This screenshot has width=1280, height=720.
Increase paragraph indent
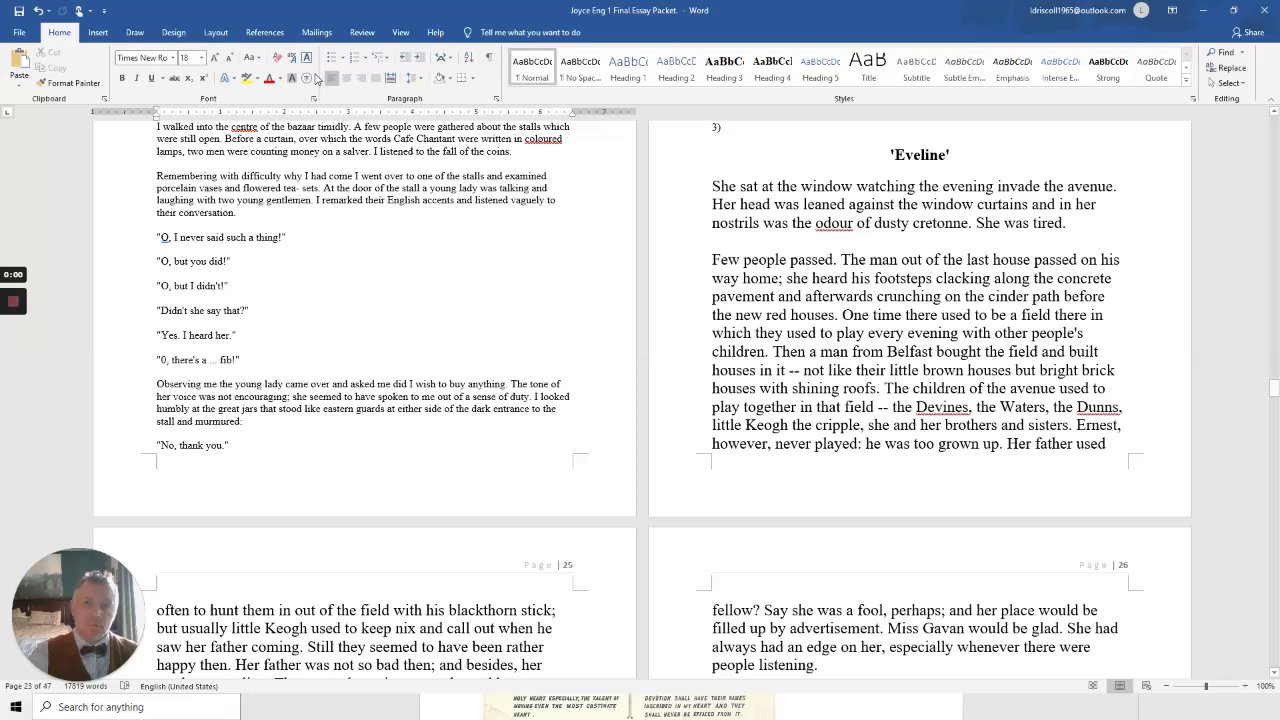[x=418, y=57]
